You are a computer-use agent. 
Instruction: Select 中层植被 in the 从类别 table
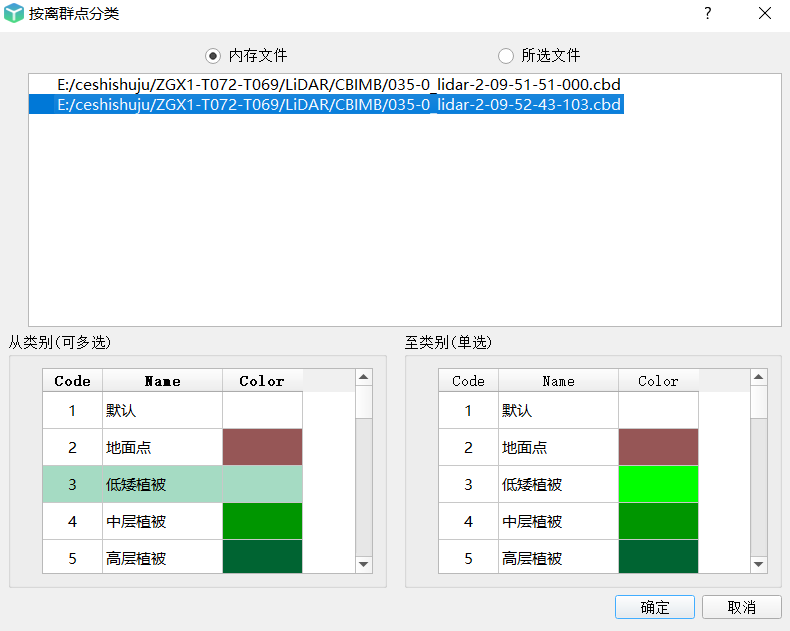pyautogui.click(x=162, y=521)
